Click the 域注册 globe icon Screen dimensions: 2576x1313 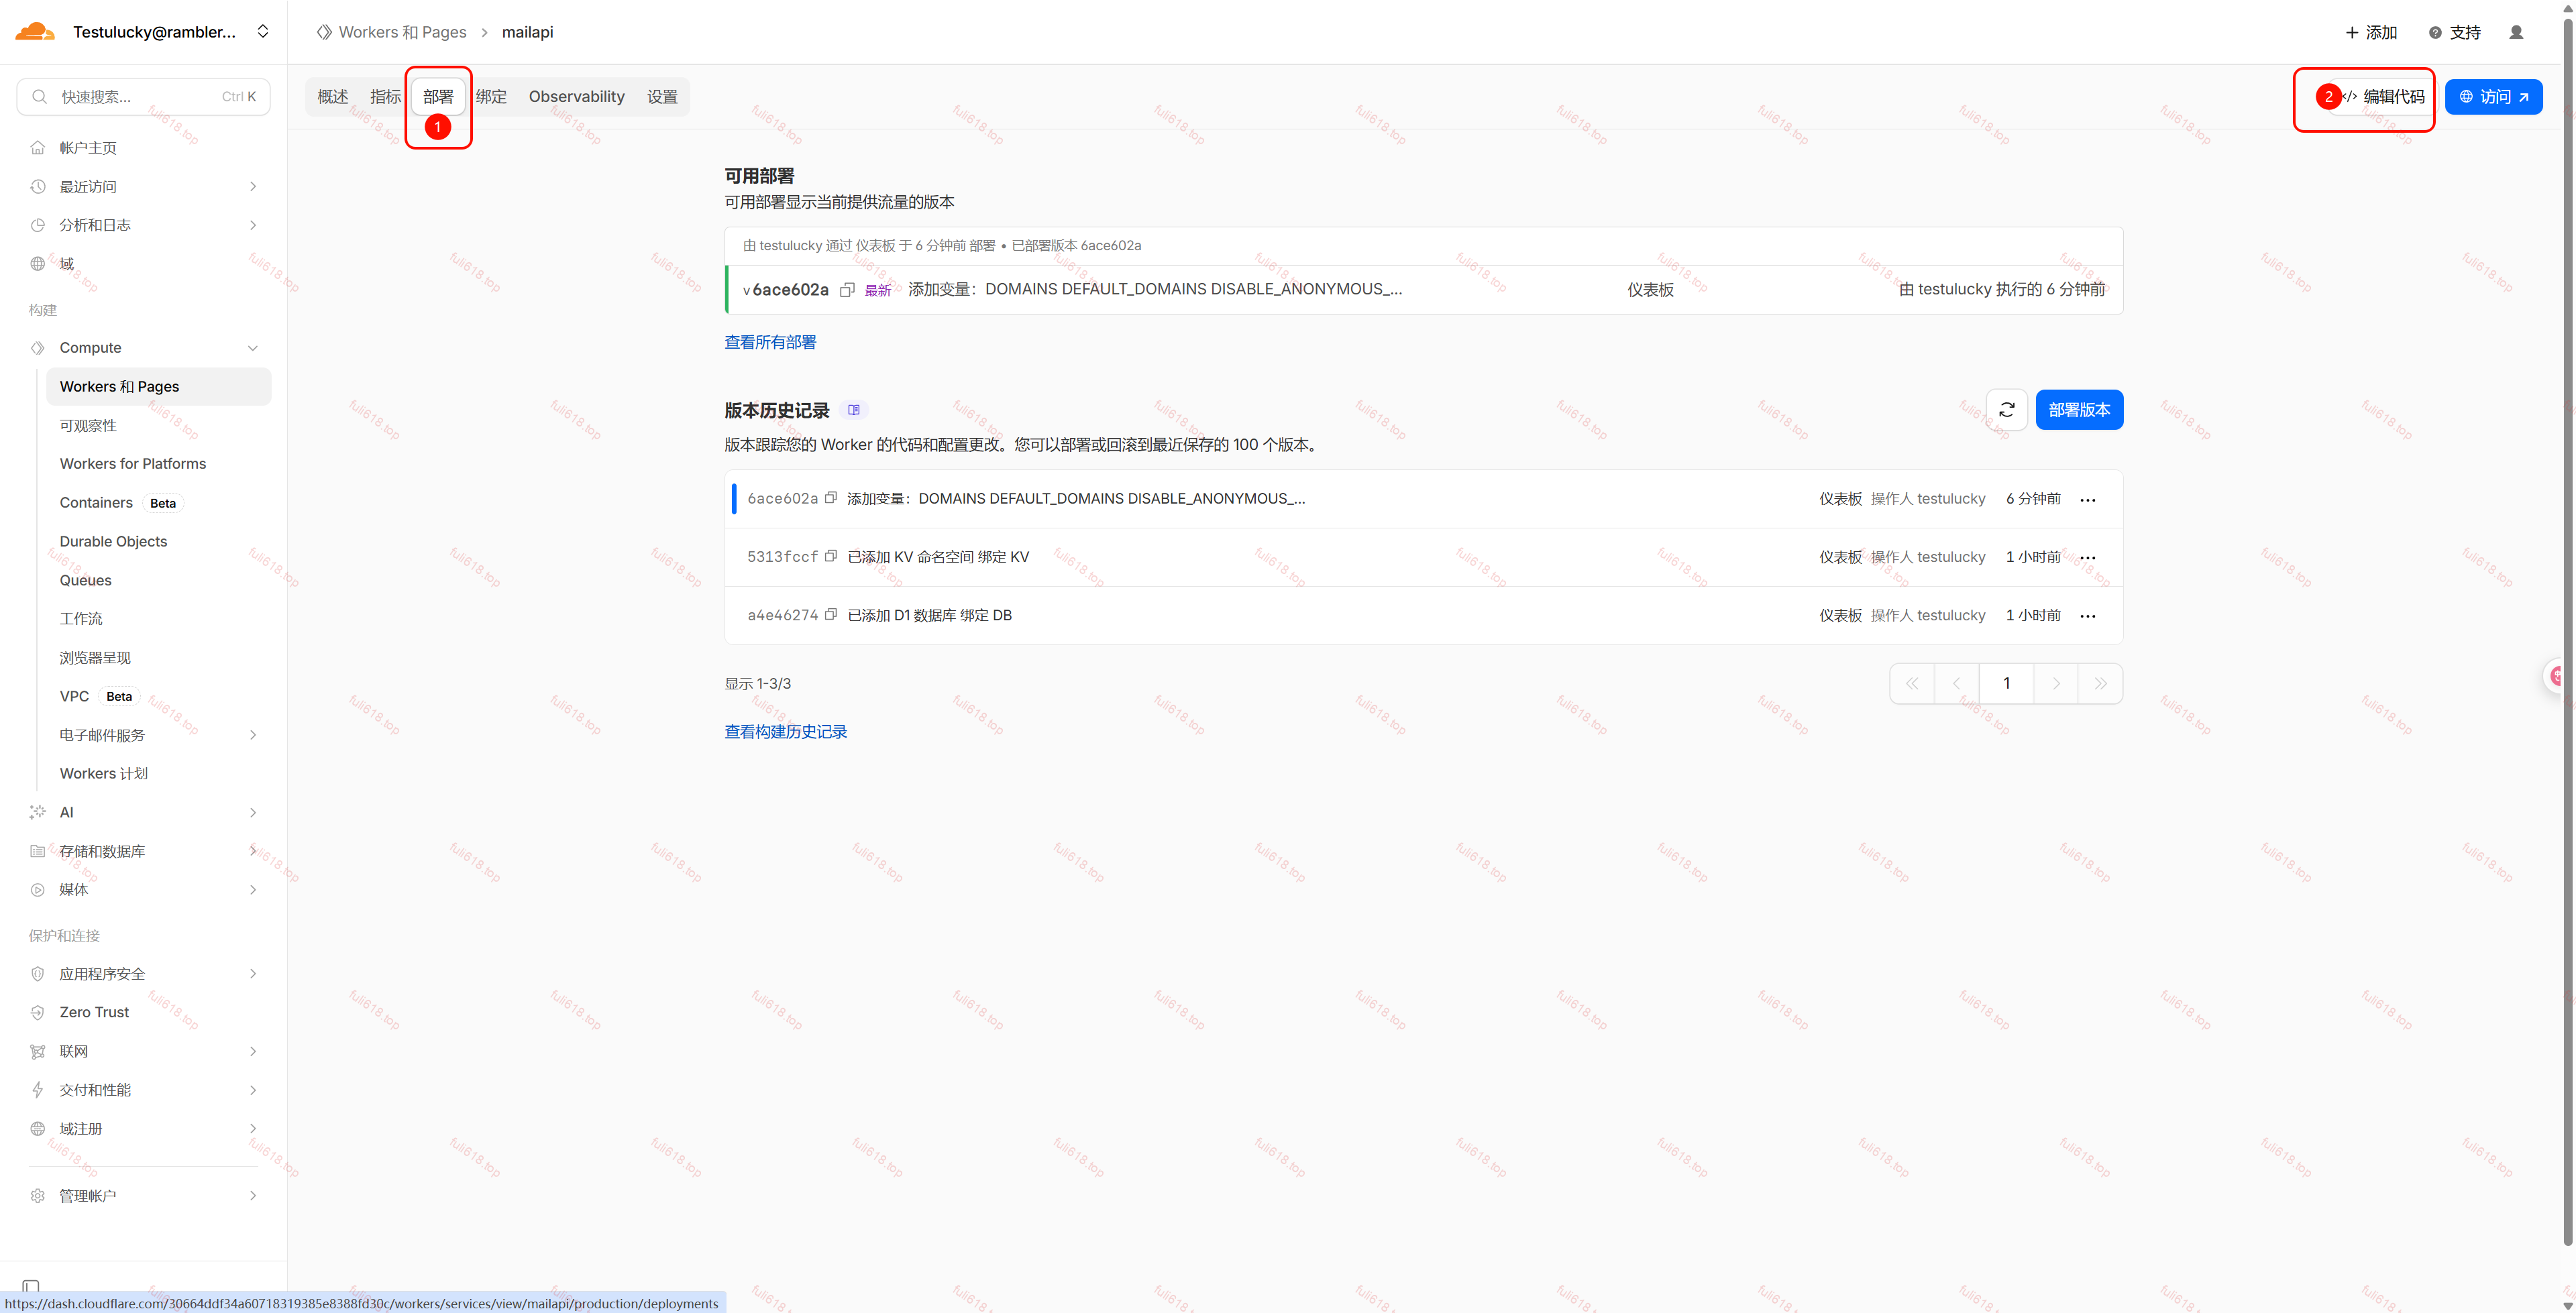(38, 1129)
